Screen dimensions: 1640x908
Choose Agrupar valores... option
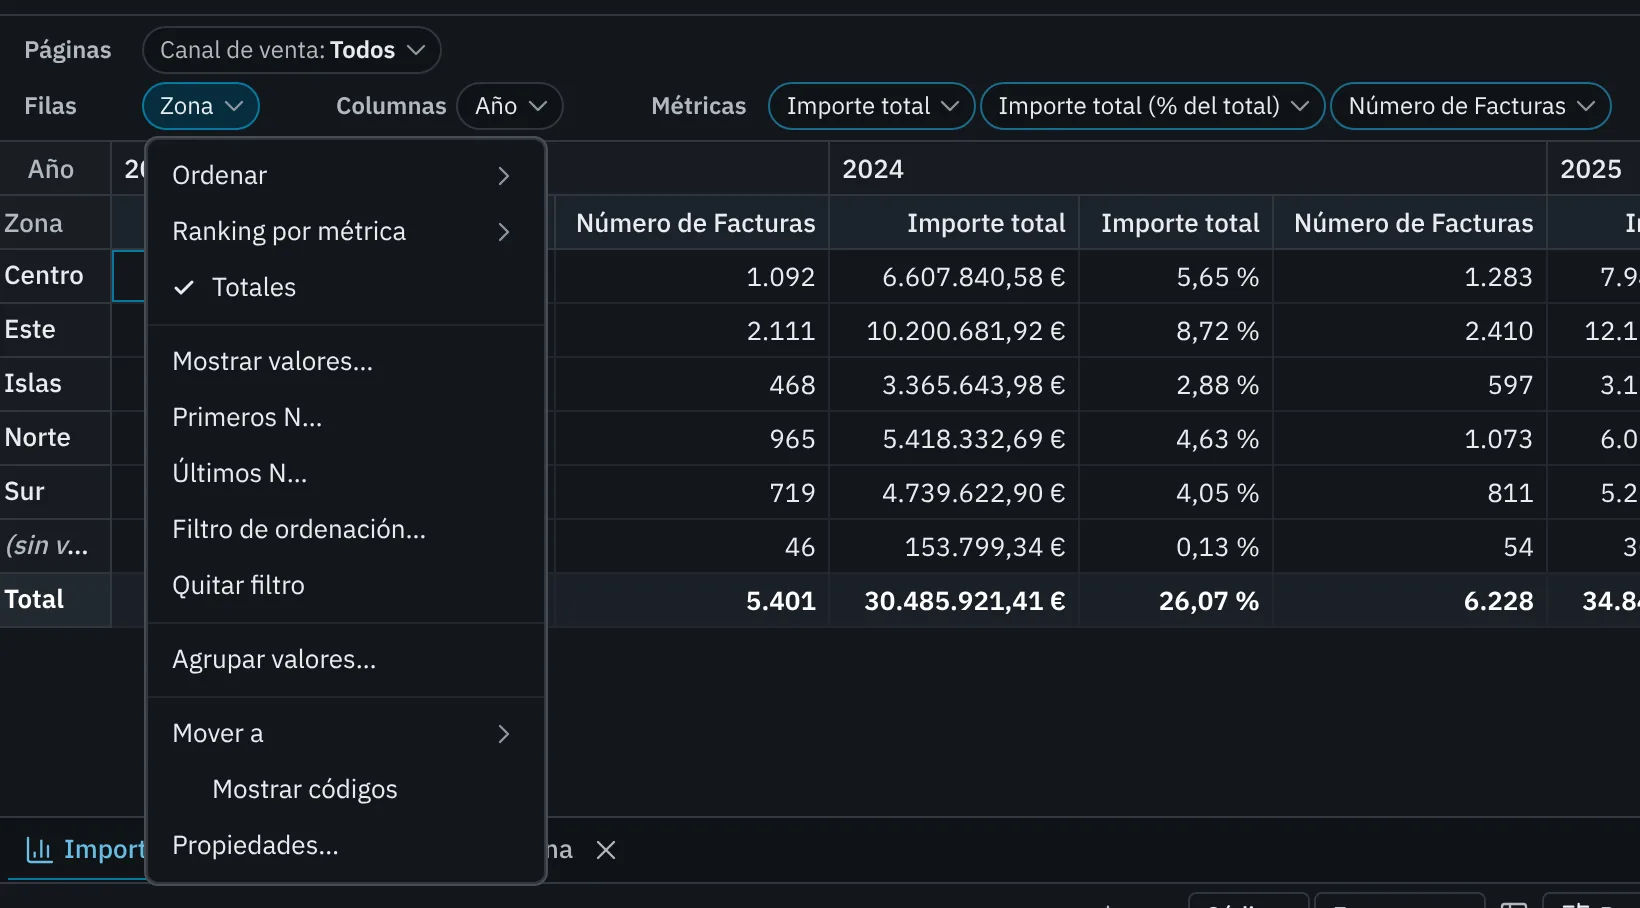[x=345, y=660]
